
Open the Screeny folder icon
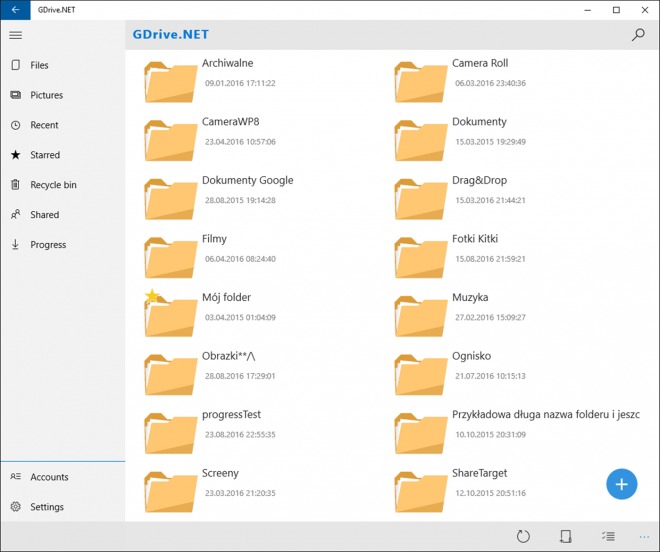[x=170, y=491]
